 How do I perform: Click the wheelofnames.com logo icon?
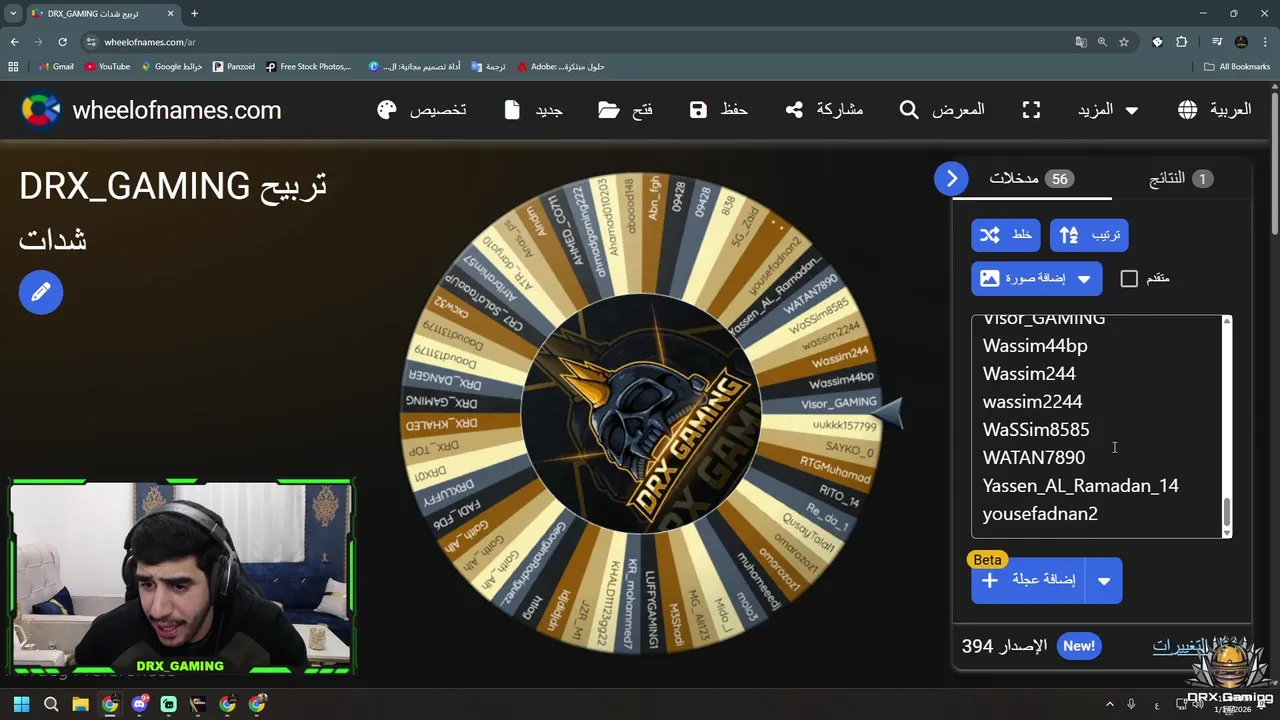[40, 110]
